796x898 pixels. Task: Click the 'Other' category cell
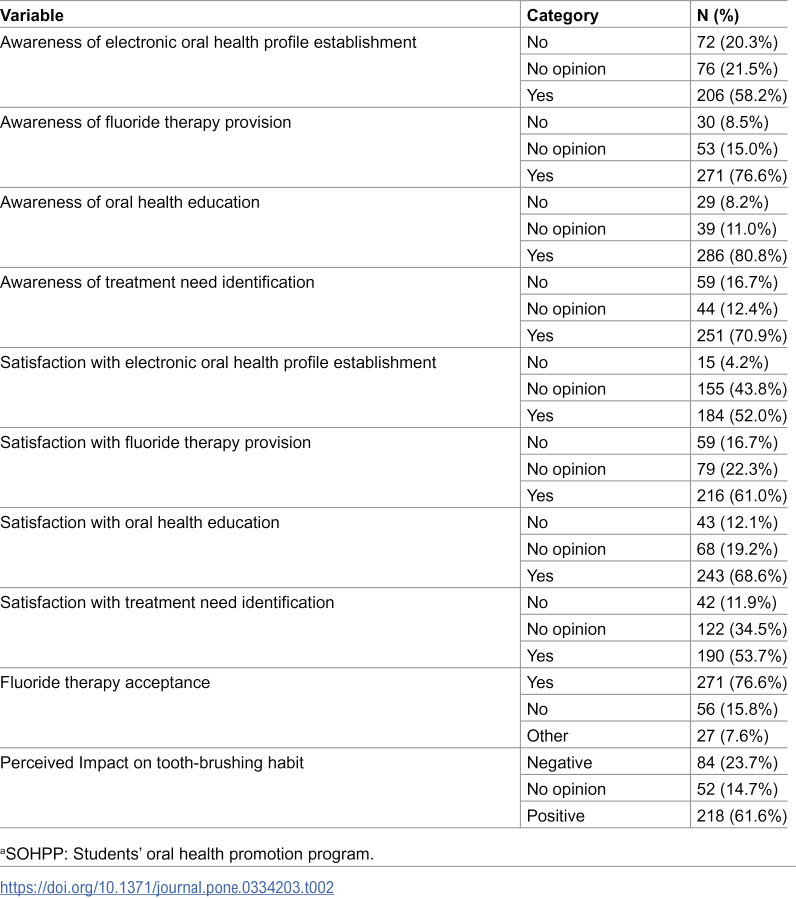547,736
